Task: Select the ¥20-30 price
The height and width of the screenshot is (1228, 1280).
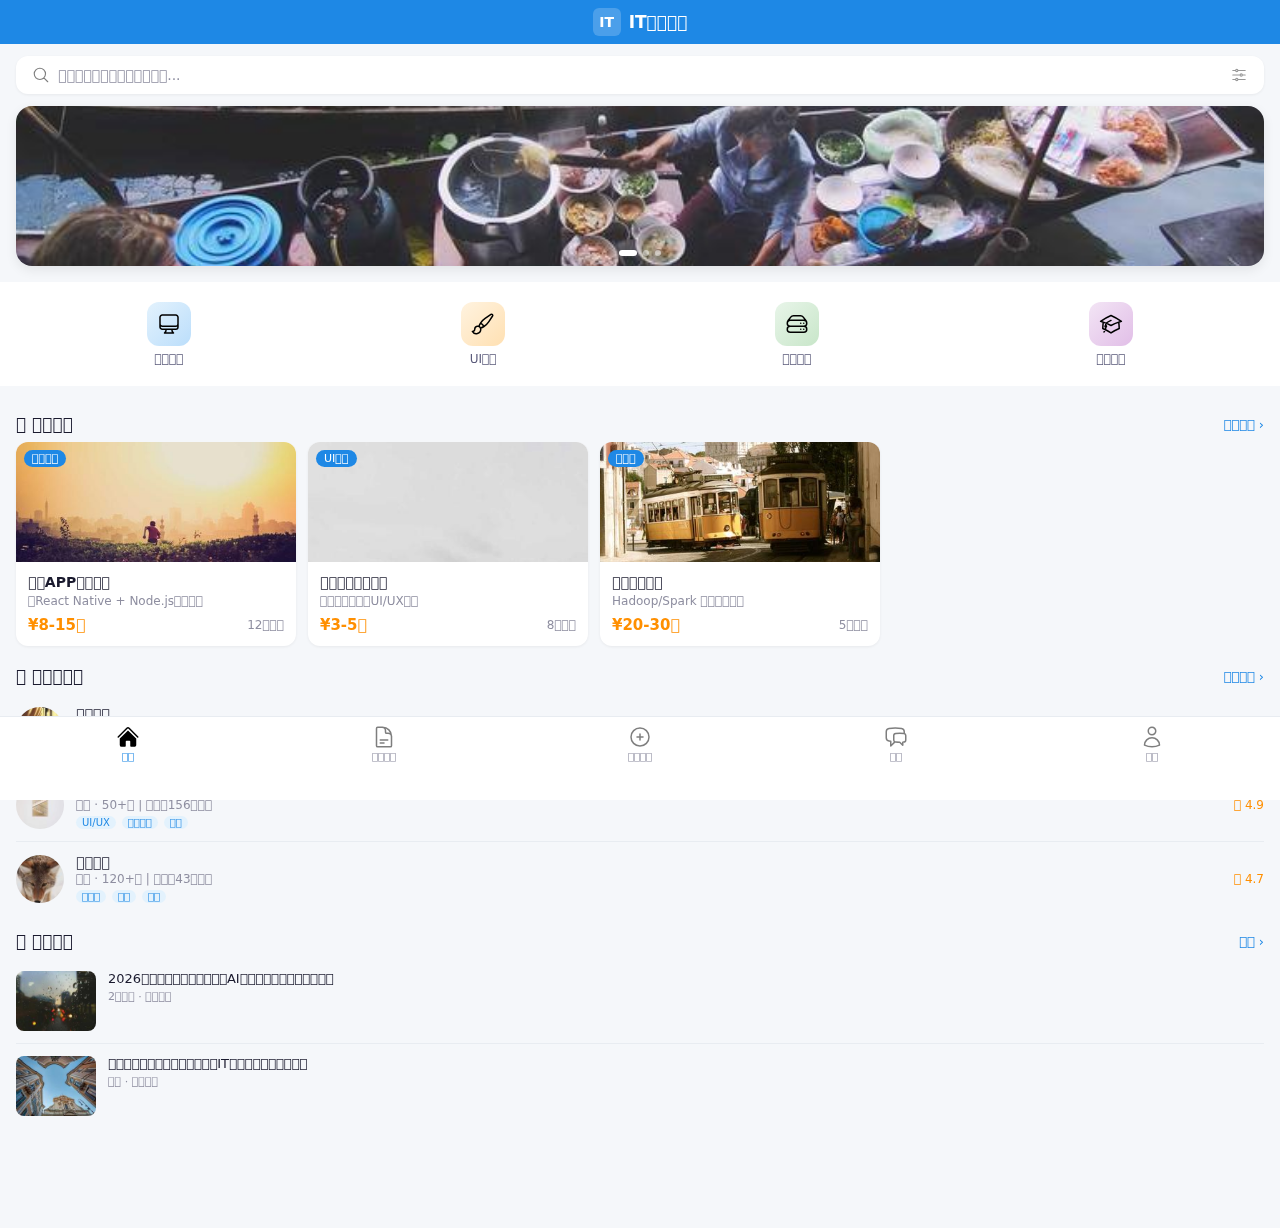Action: (x=646, y=625)
